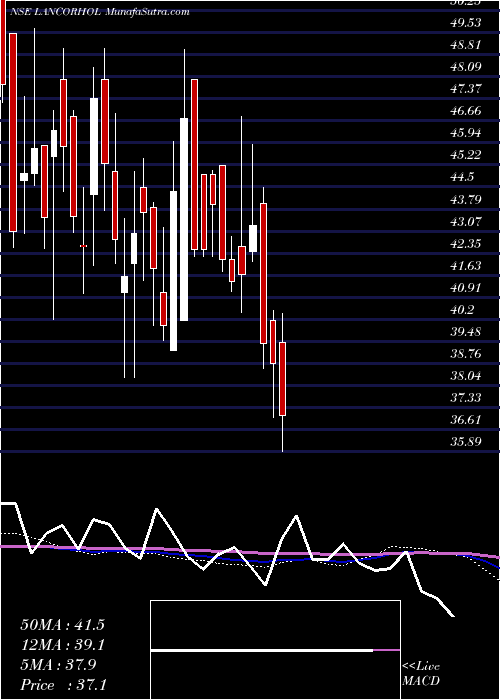Select the 38.76 price axis label

coord(467,354)
